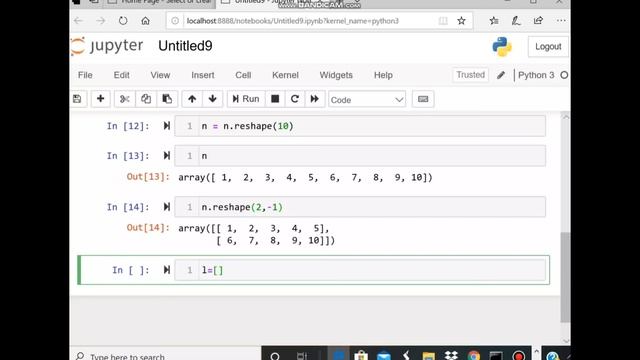Open Dropbox from taskbar

pyautogui.click(x=451, y=356)
